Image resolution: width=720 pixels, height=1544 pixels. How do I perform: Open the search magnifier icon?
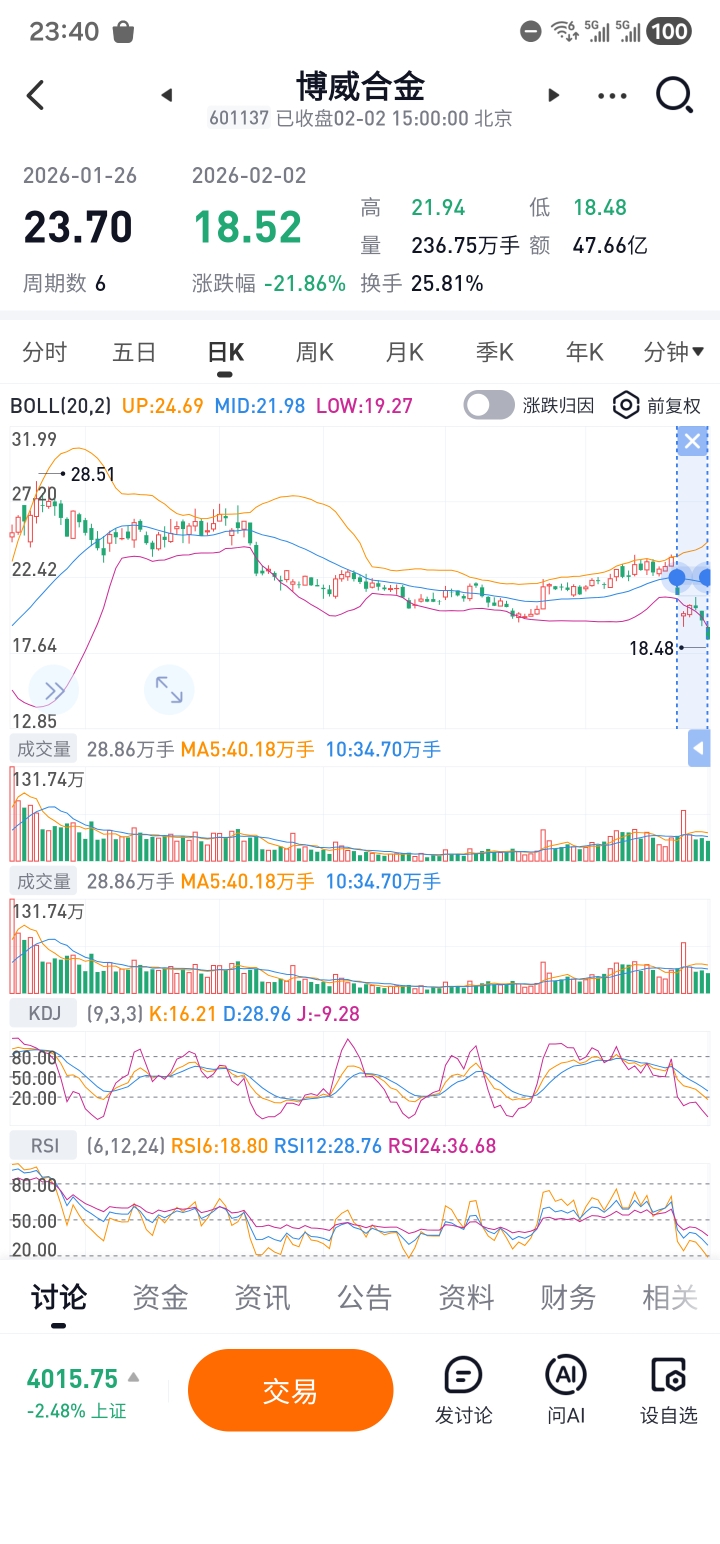pos(674,96)
